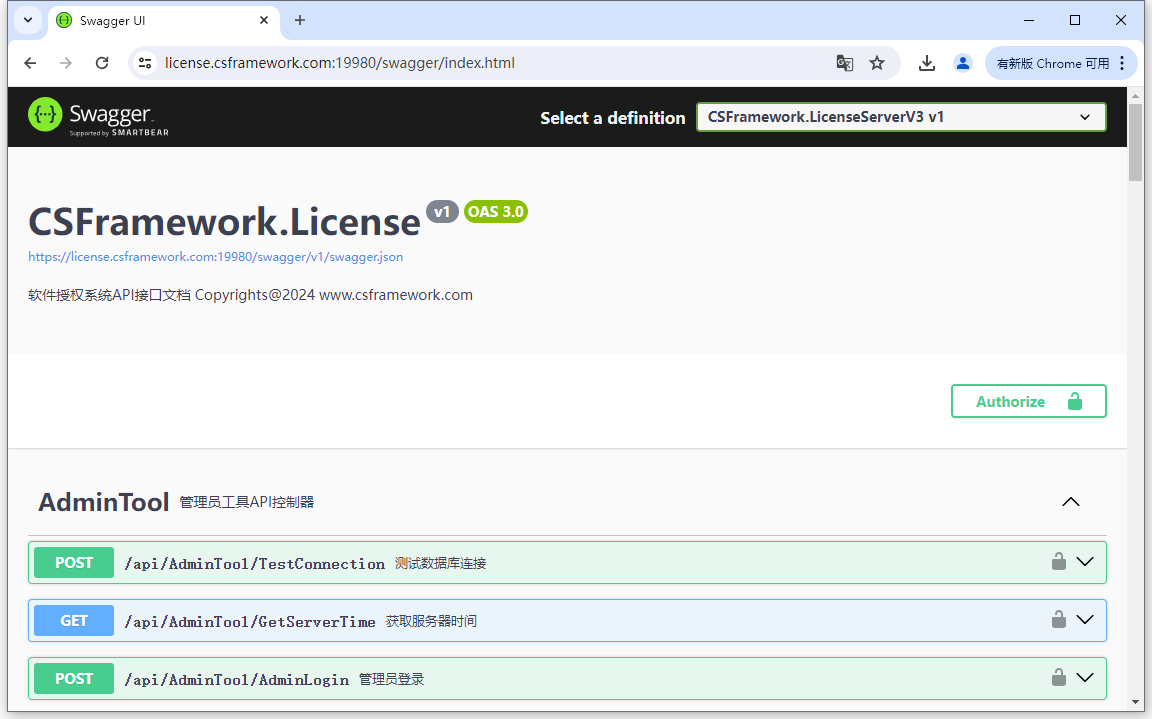The width and height of the screenshot is (1152, 719).
Task: Click the GET badge for GetServerTime
Action: click(x=74, y=621)
